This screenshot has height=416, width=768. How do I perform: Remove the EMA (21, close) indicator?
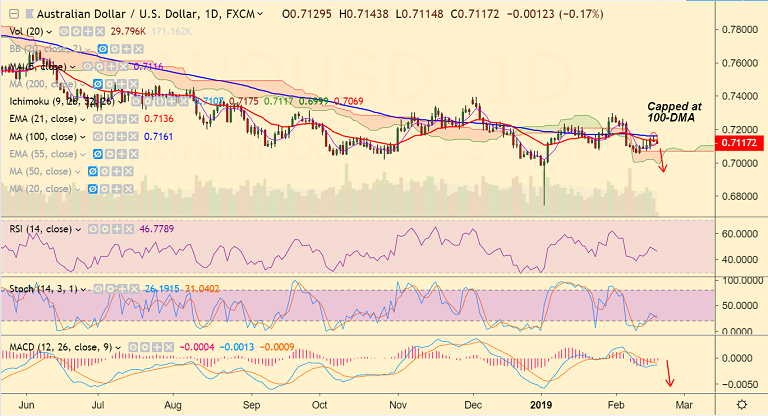coord(134,119)
